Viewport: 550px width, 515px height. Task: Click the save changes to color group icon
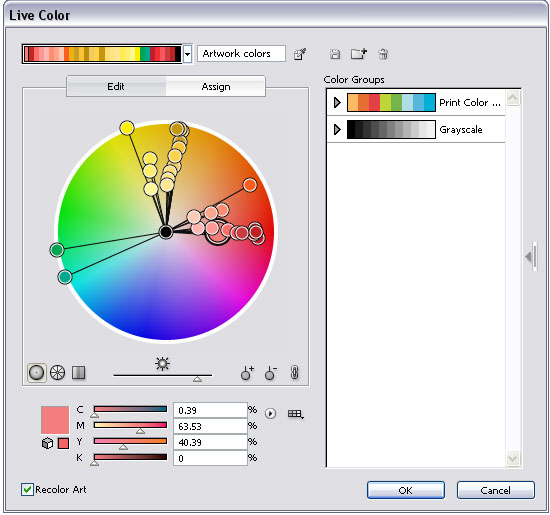[x=335, y=54]
